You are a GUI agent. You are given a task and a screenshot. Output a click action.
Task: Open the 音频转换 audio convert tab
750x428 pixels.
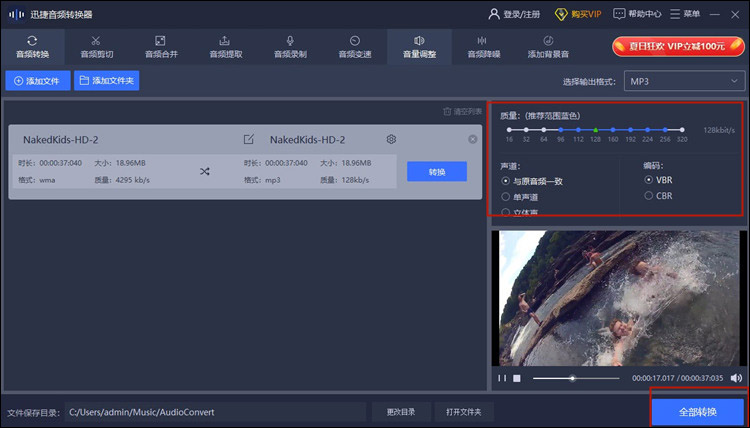(x=33, y=47)
